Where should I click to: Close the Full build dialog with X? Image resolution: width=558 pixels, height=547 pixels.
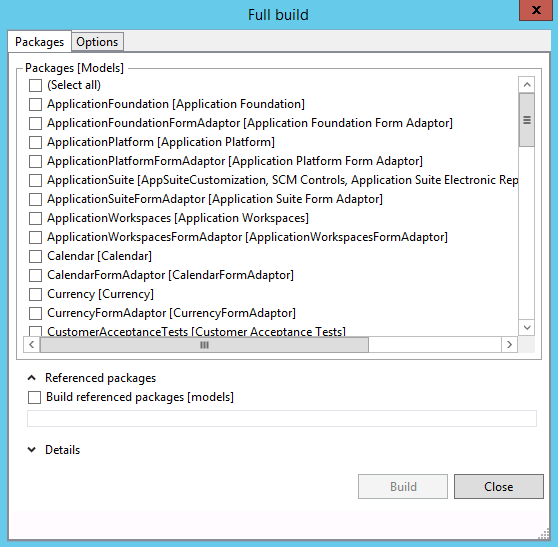[536, 10]
